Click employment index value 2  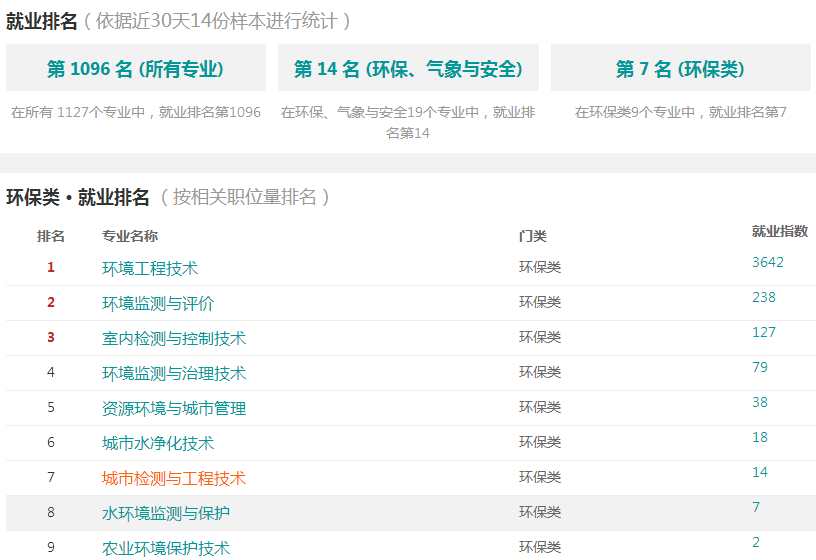click(756, 542)
